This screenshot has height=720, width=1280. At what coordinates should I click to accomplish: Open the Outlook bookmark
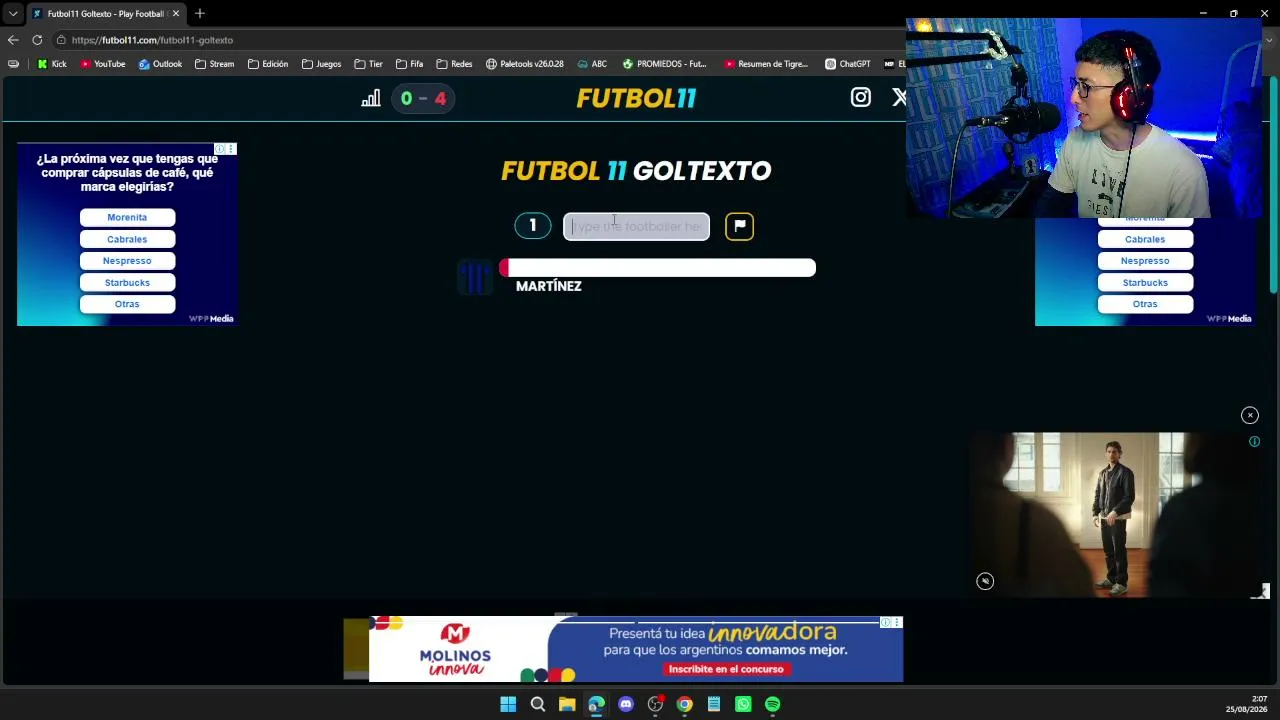[x=160, y=64]
